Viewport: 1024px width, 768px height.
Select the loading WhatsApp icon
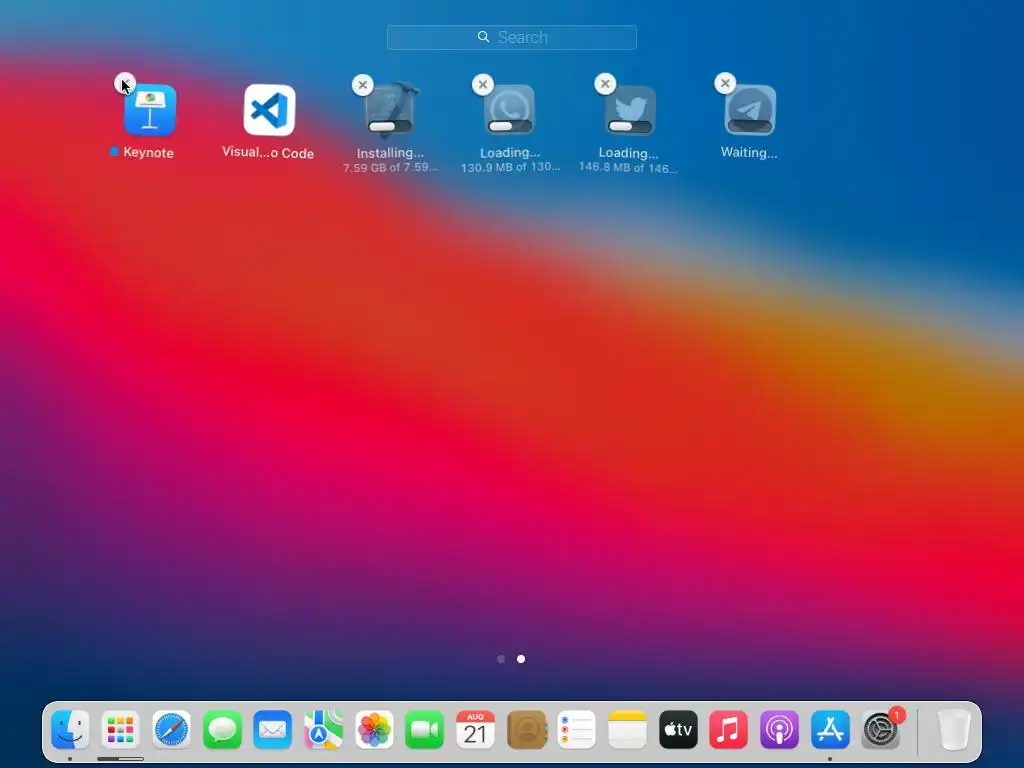[509, 110]
